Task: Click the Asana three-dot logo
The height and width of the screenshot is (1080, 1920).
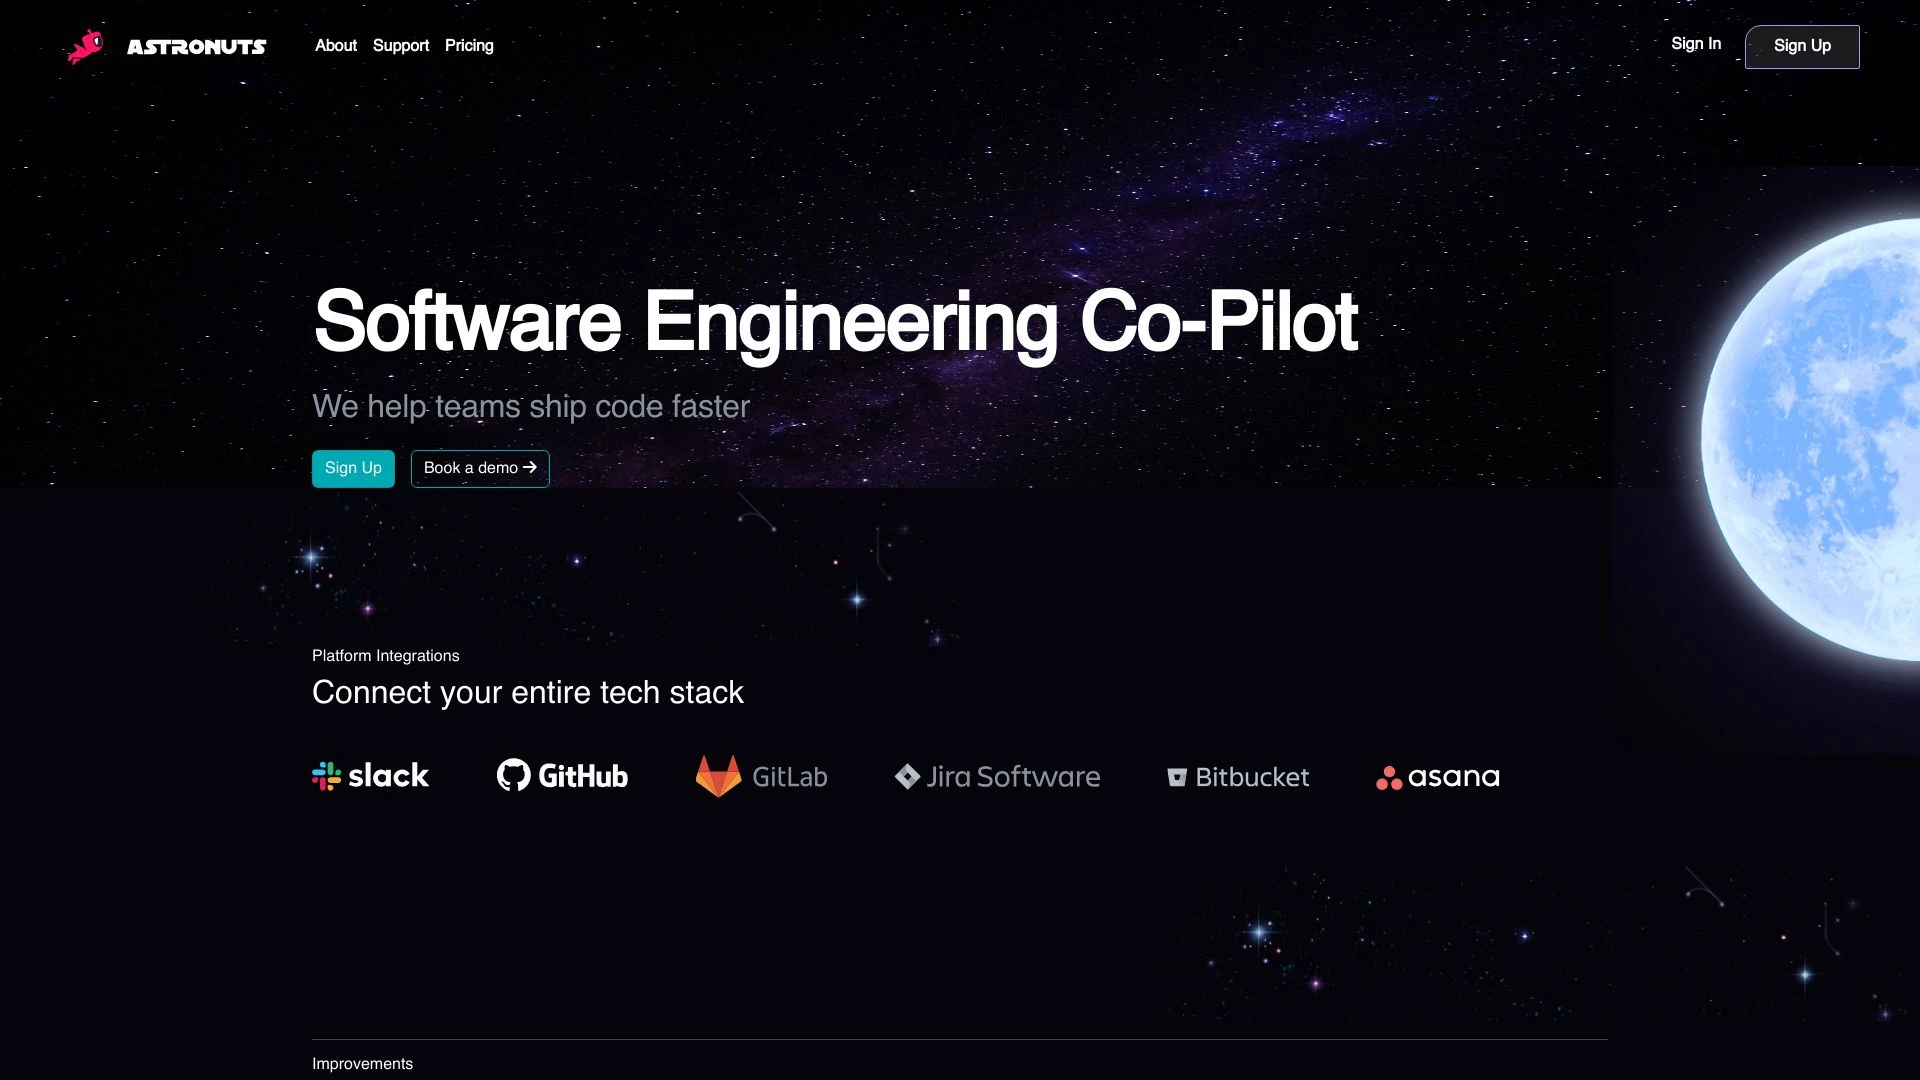Action: coord(1389,777)
